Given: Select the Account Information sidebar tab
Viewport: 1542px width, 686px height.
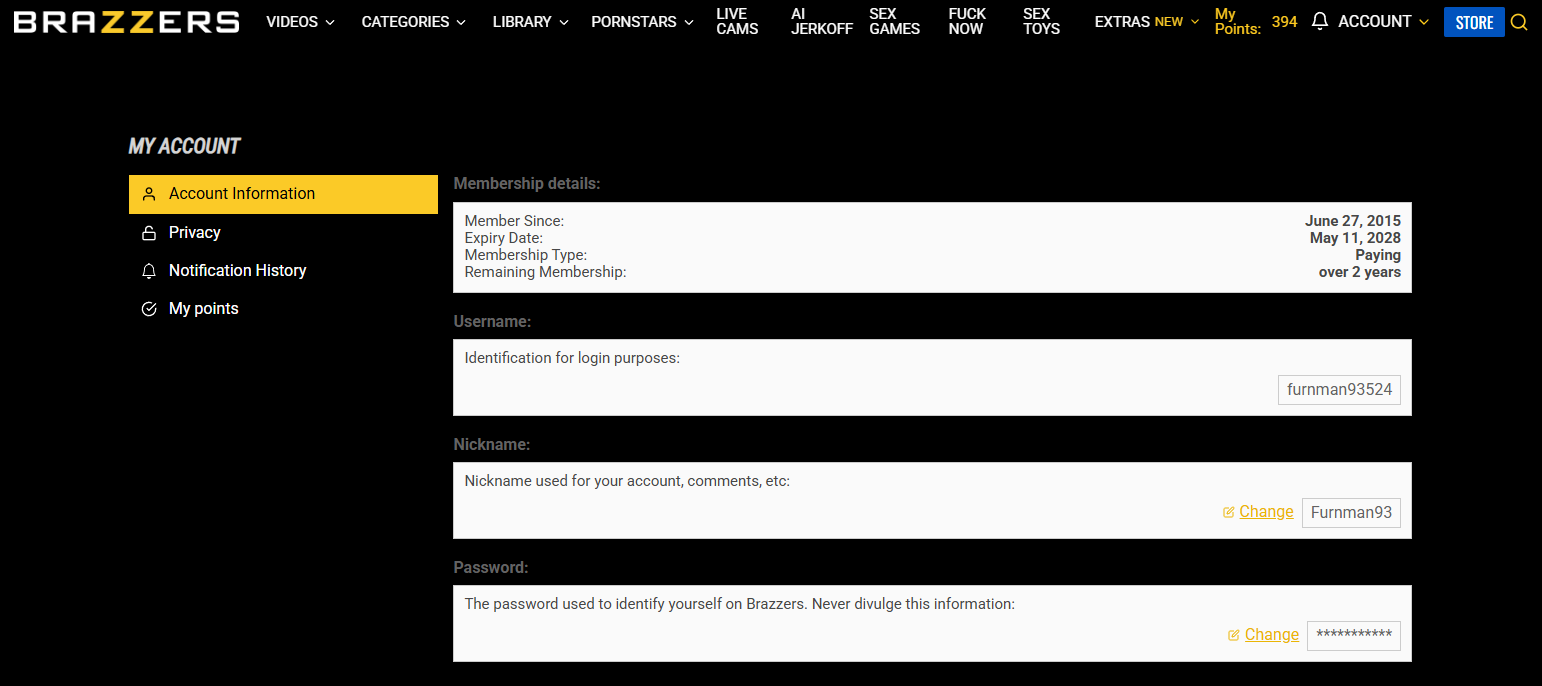Looking at the screenshot, I should click(283, 194).
